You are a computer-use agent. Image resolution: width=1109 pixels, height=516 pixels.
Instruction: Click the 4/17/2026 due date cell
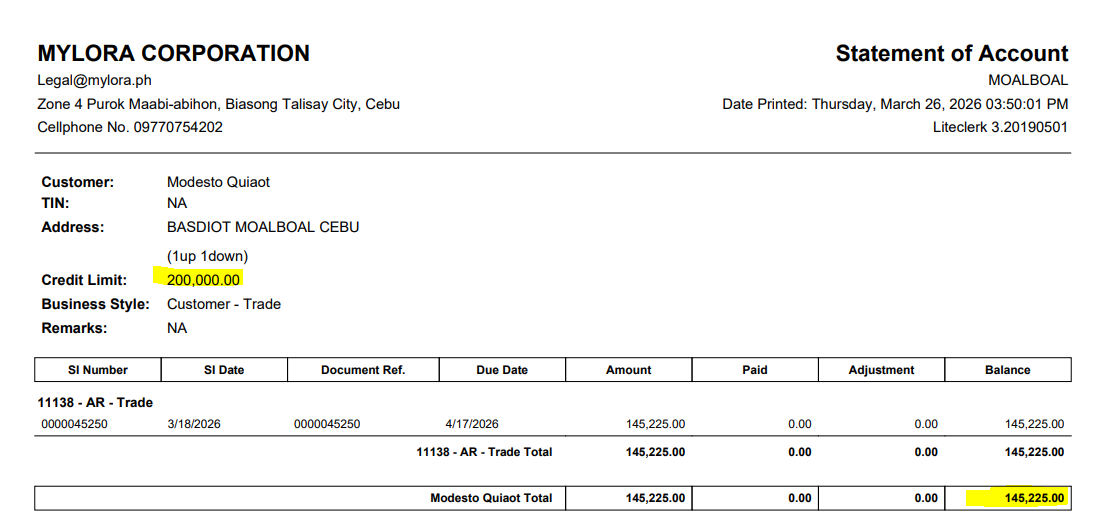(474, 424)
